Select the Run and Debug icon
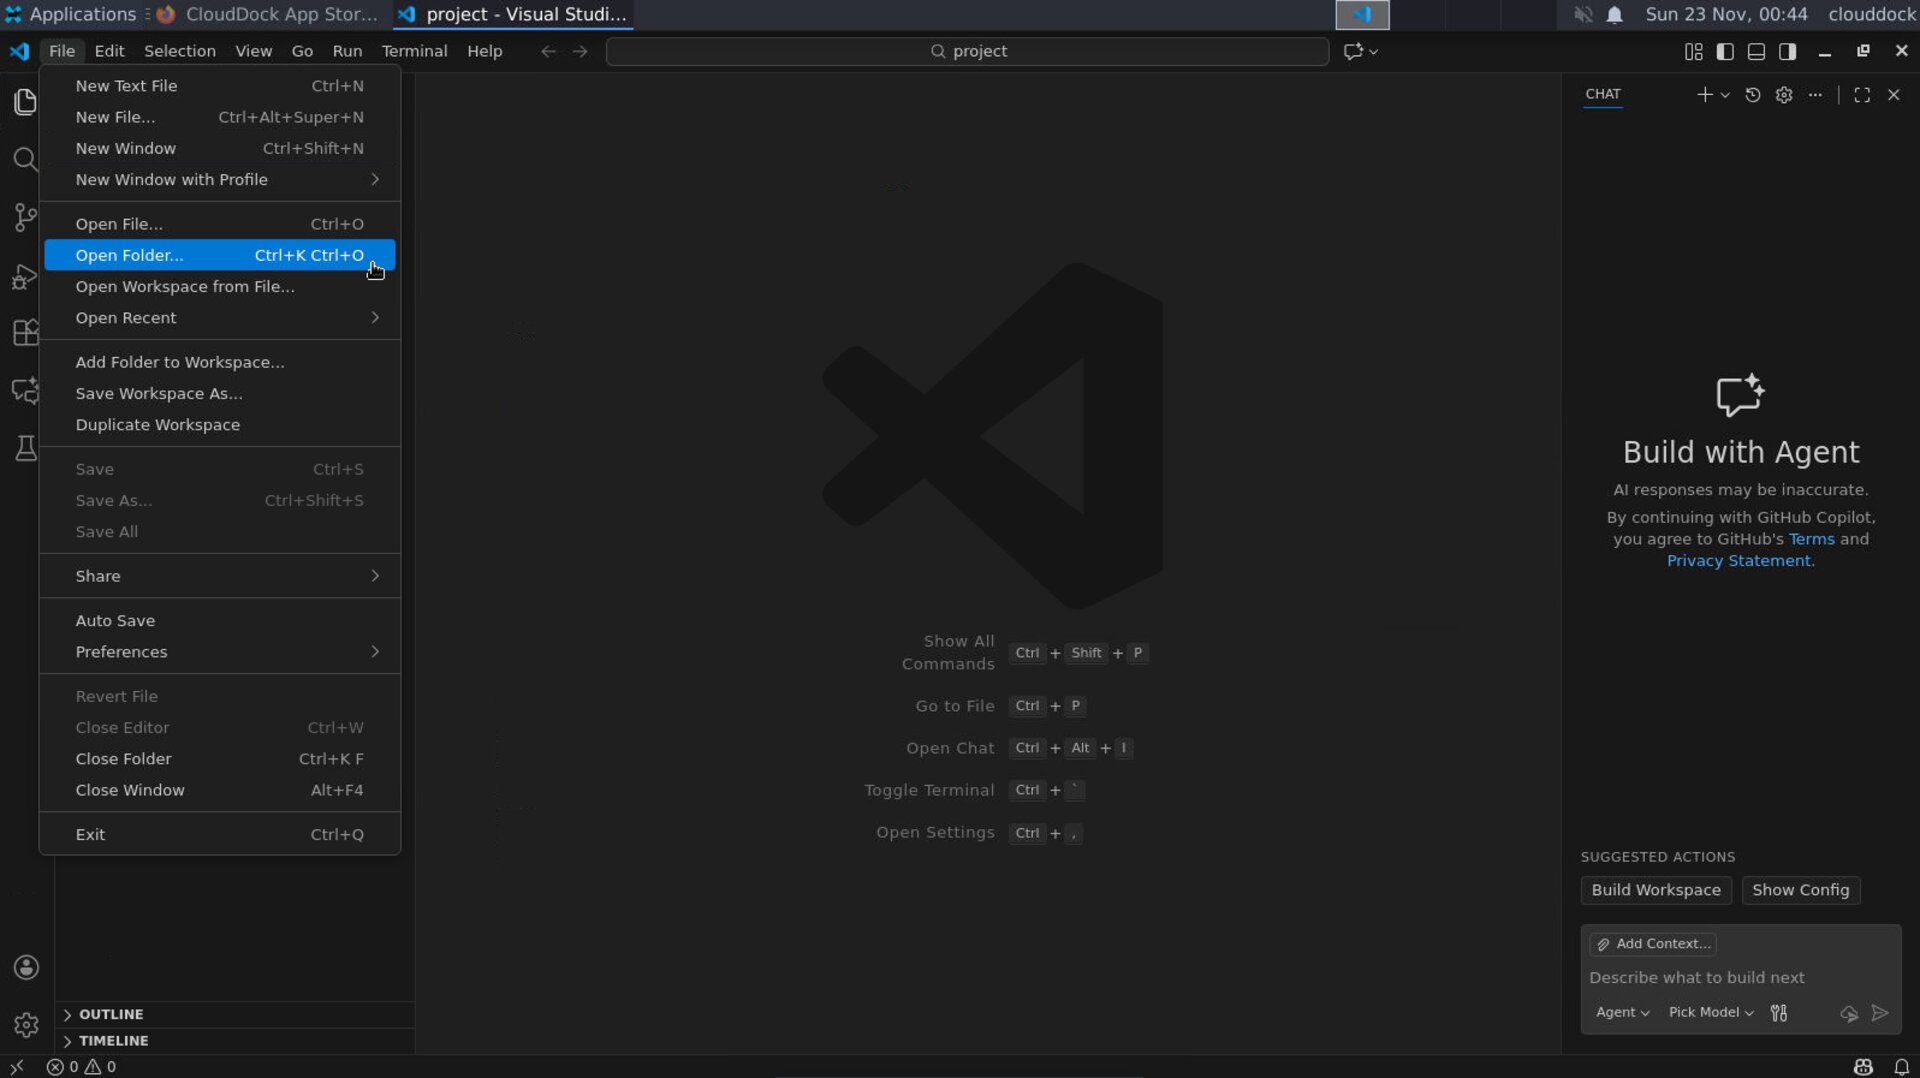 tap(25, 277)
